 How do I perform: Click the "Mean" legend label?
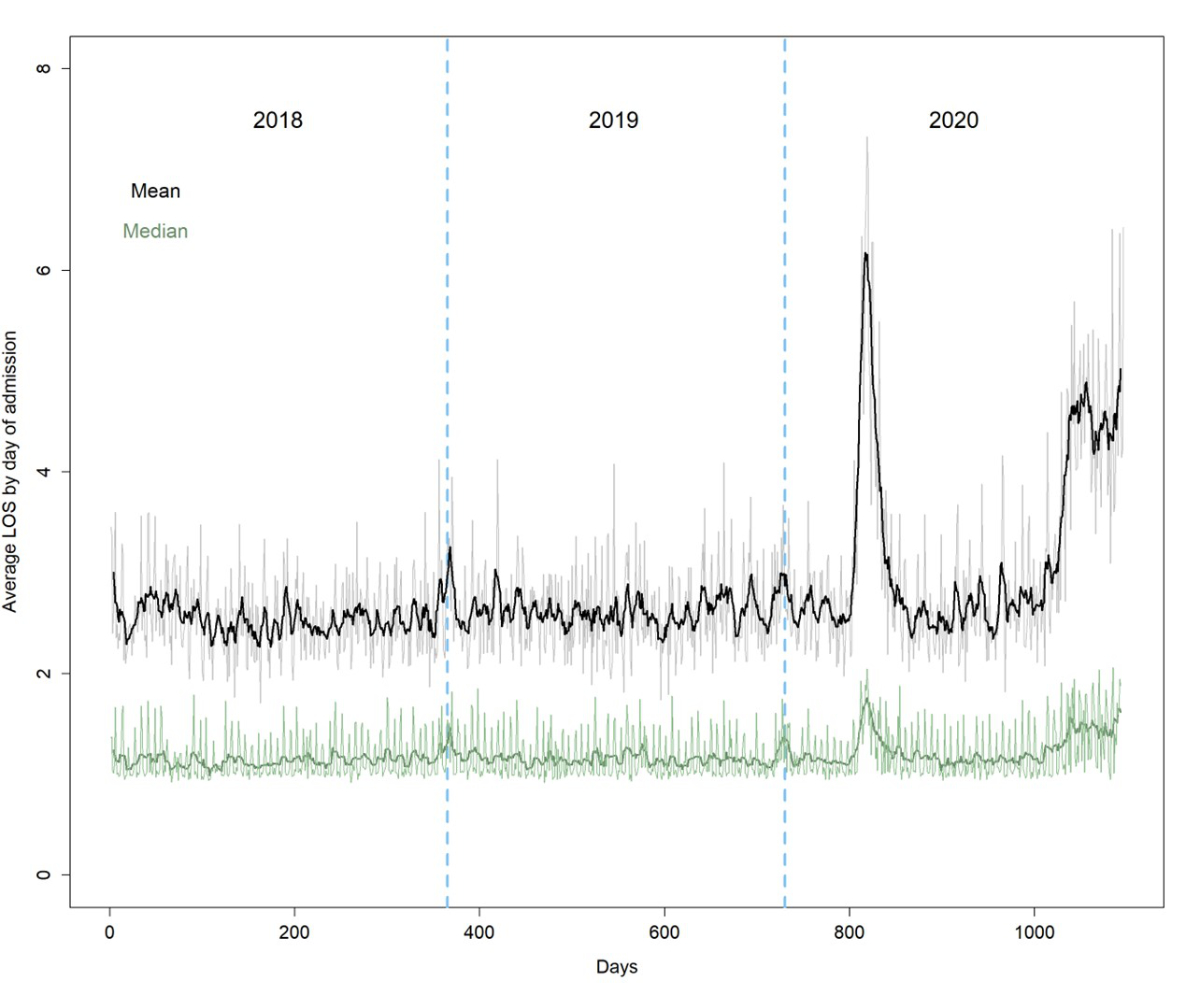(x=155, y=191)
